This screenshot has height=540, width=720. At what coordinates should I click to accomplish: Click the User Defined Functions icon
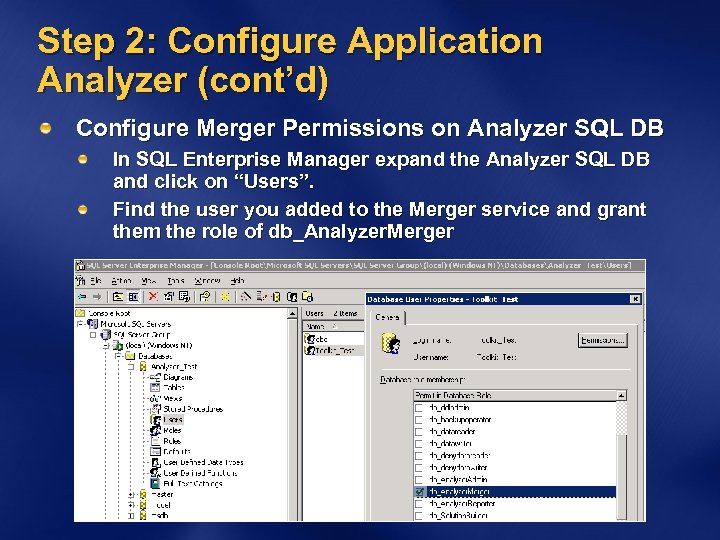click(156, 473)
